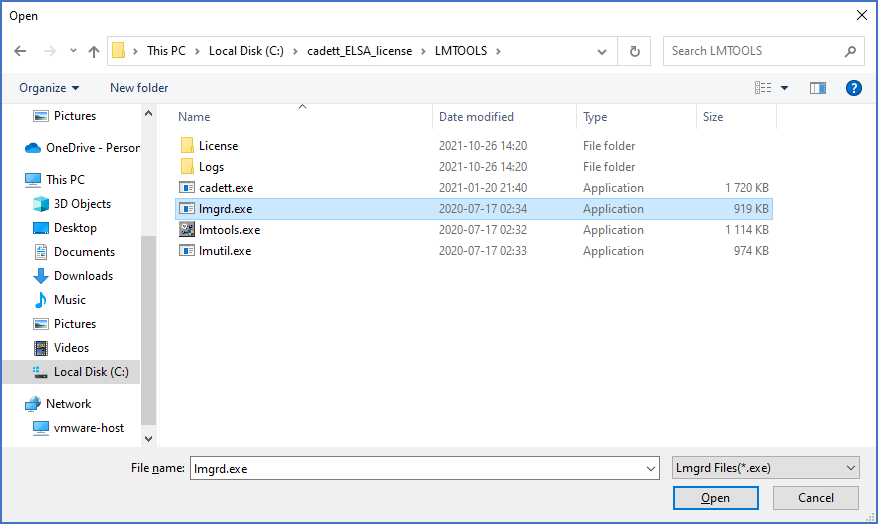Open Videos in the sidebar
The width and height of the screenshot is (878, 524).
point(61,348)
